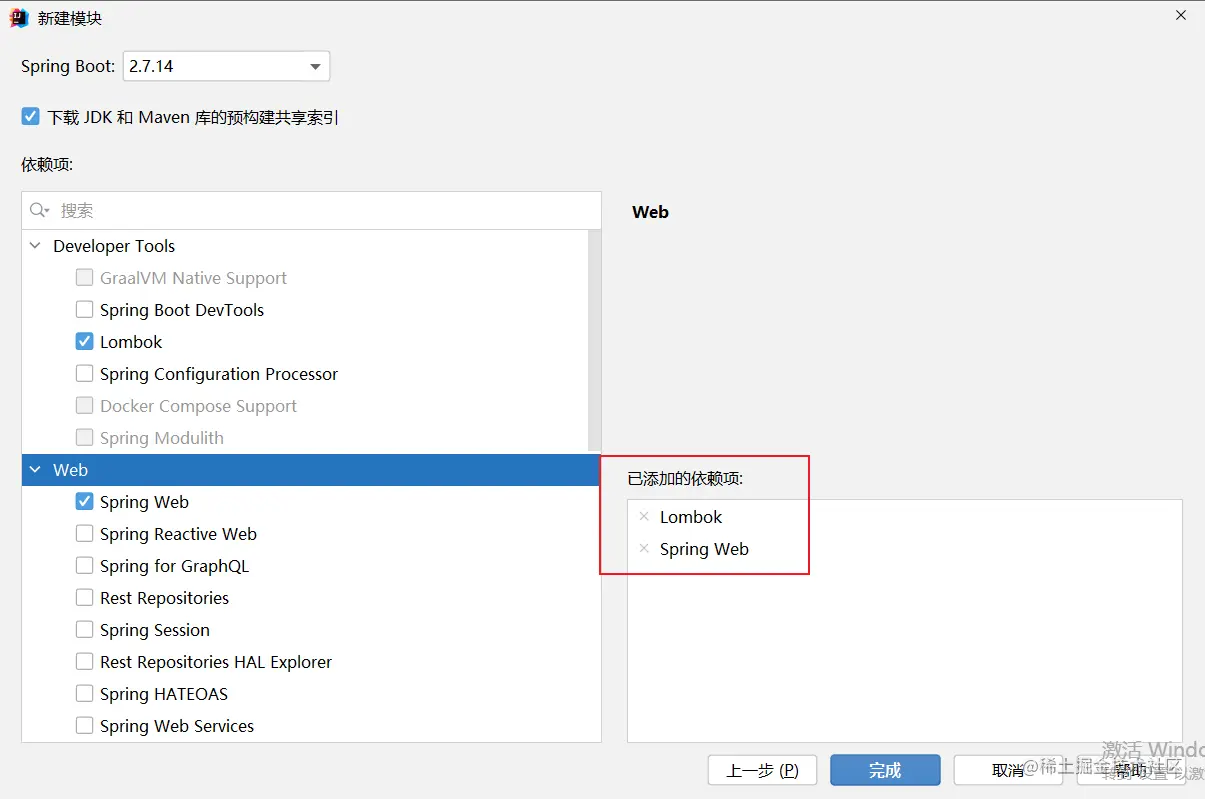This screenshot has width=1205, height=799.
Task: Toggle the JDK and Maven shared indexes download checkbox
Action: click(x=30, y=117)
